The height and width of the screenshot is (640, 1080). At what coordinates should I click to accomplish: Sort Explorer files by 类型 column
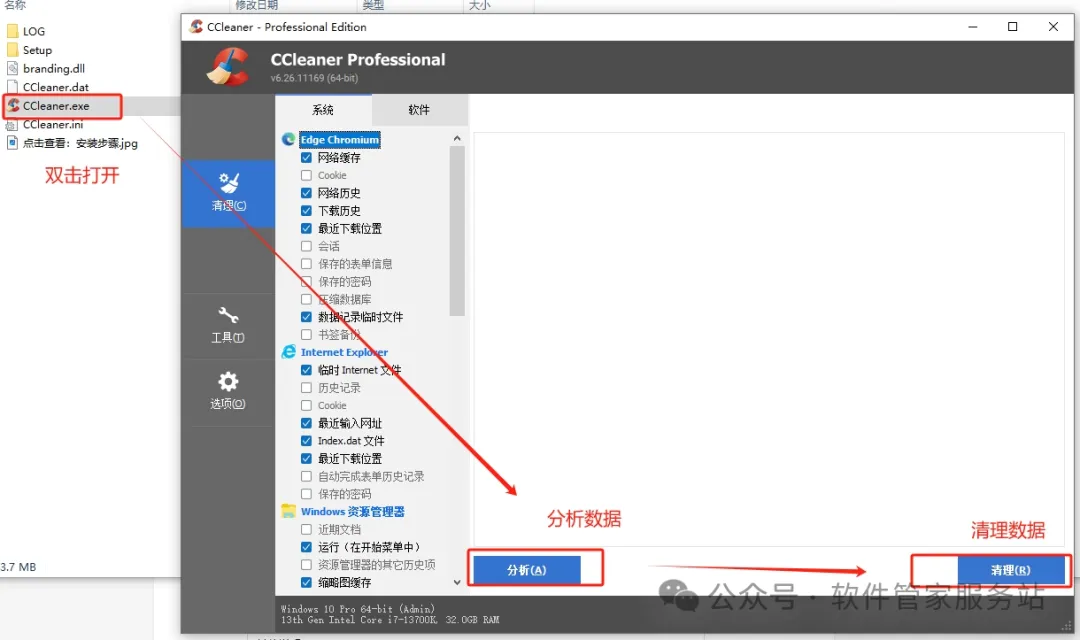(x=373, y=5)
